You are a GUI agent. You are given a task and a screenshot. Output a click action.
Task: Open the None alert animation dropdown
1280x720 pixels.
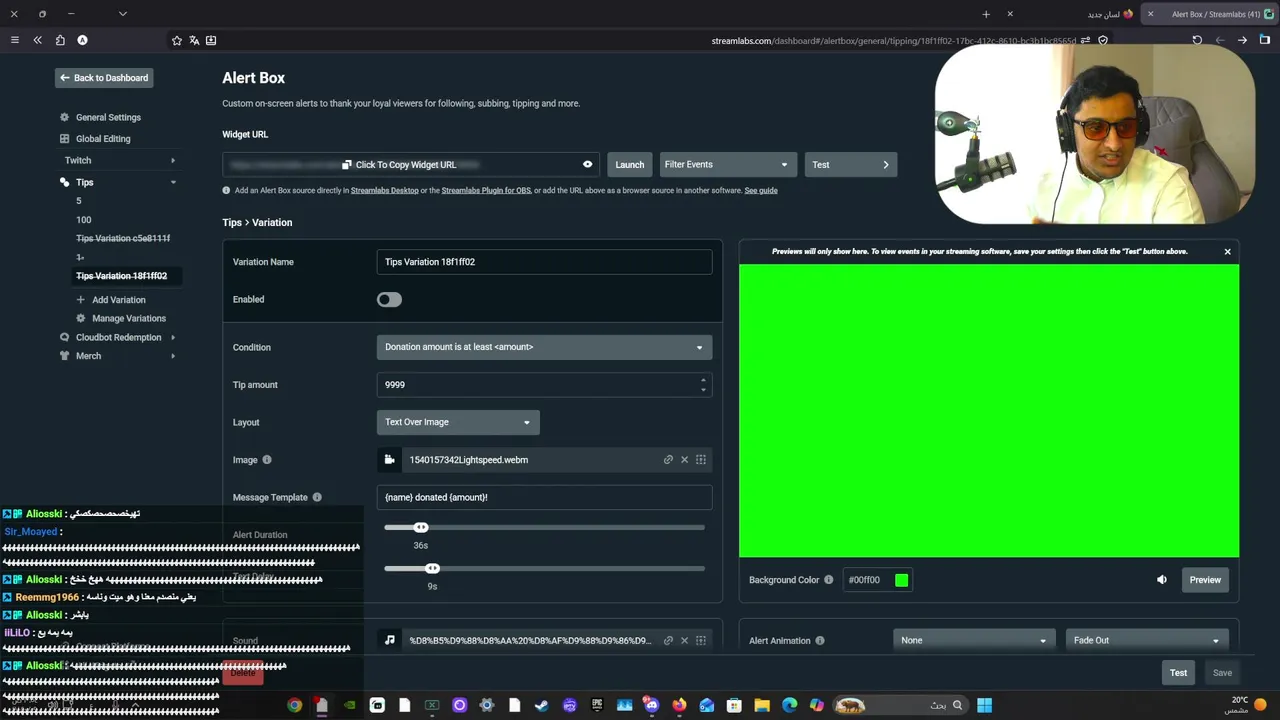973,640
